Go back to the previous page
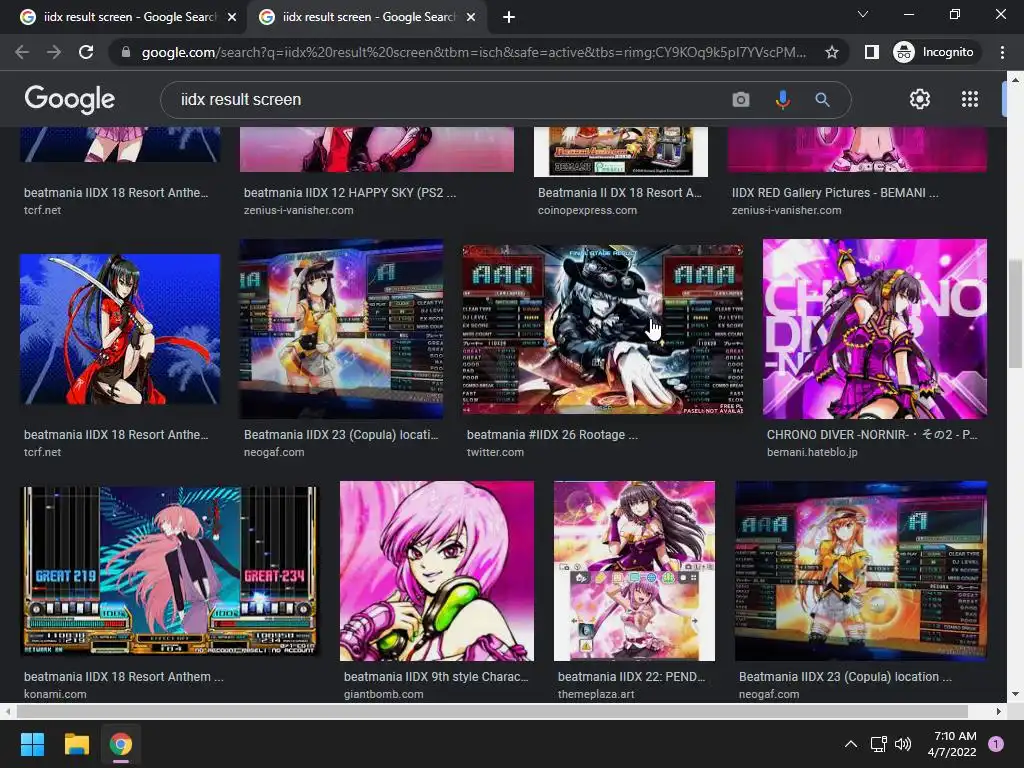This screenshot has height=768, width=1024. pos(22,52)
